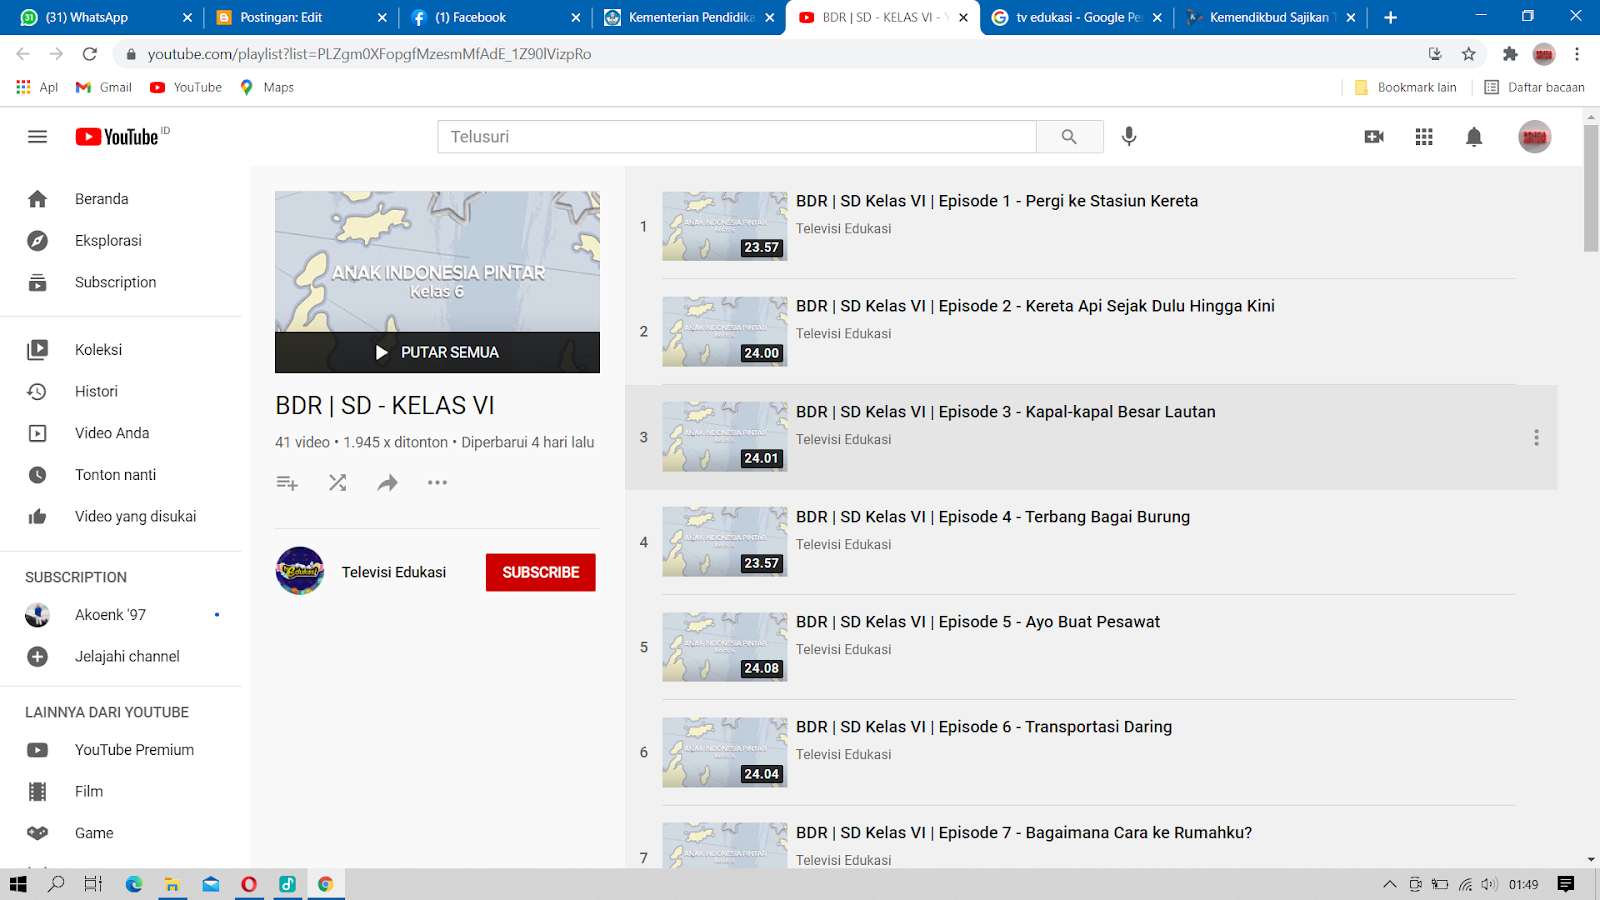Open YouTube apps grid icon
Screen dimensions: 1600x900
(1424, 137)
